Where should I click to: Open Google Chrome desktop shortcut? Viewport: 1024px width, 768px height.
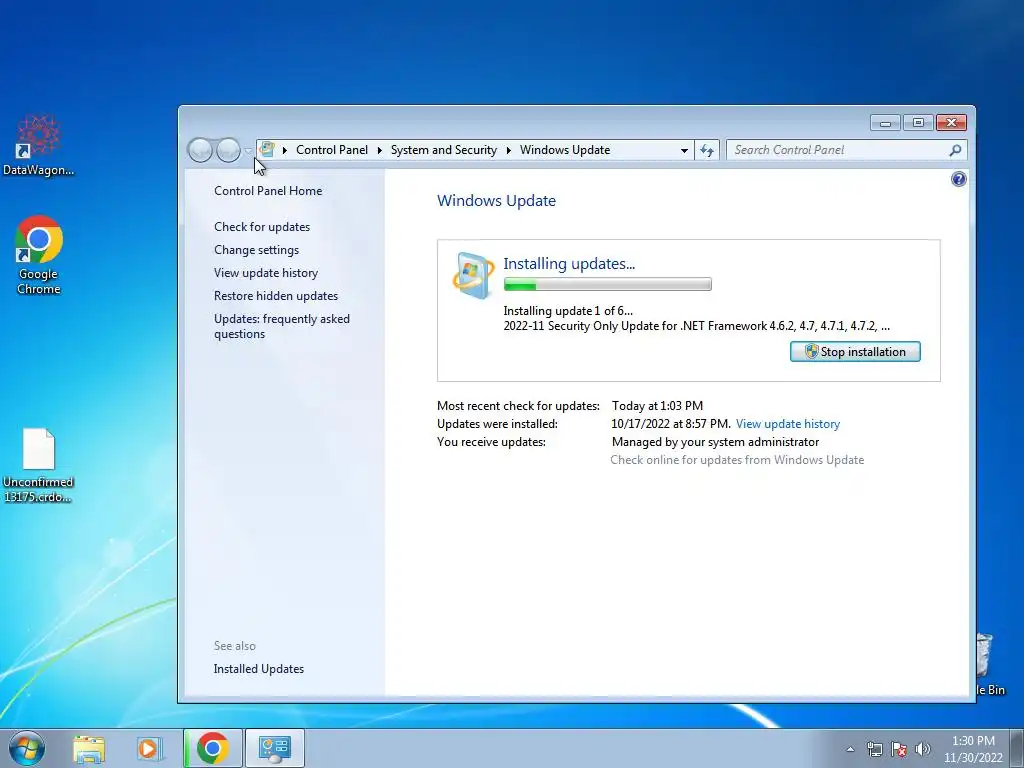(x=39, y=255)
